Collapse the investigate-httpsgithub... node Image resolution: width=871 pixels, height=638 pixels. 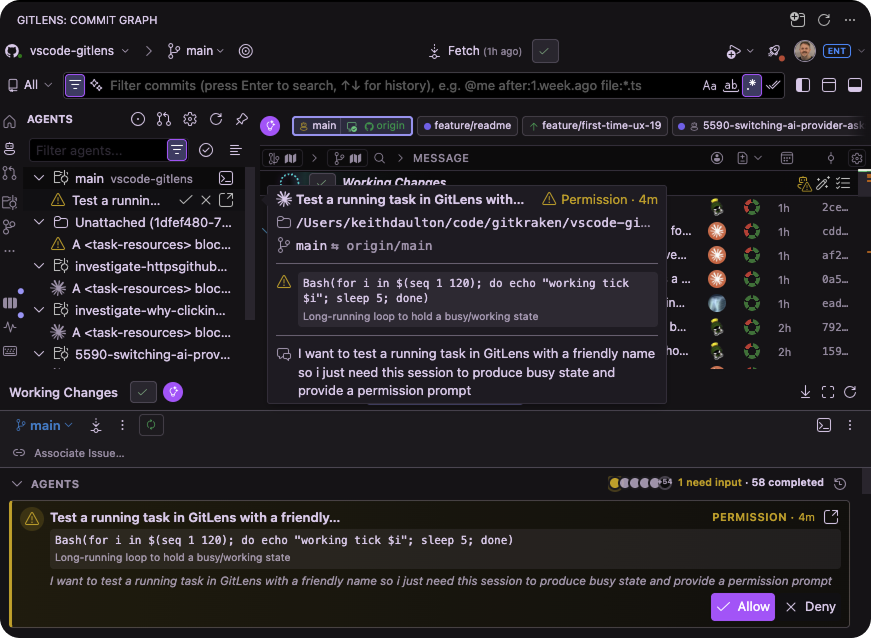39,266
